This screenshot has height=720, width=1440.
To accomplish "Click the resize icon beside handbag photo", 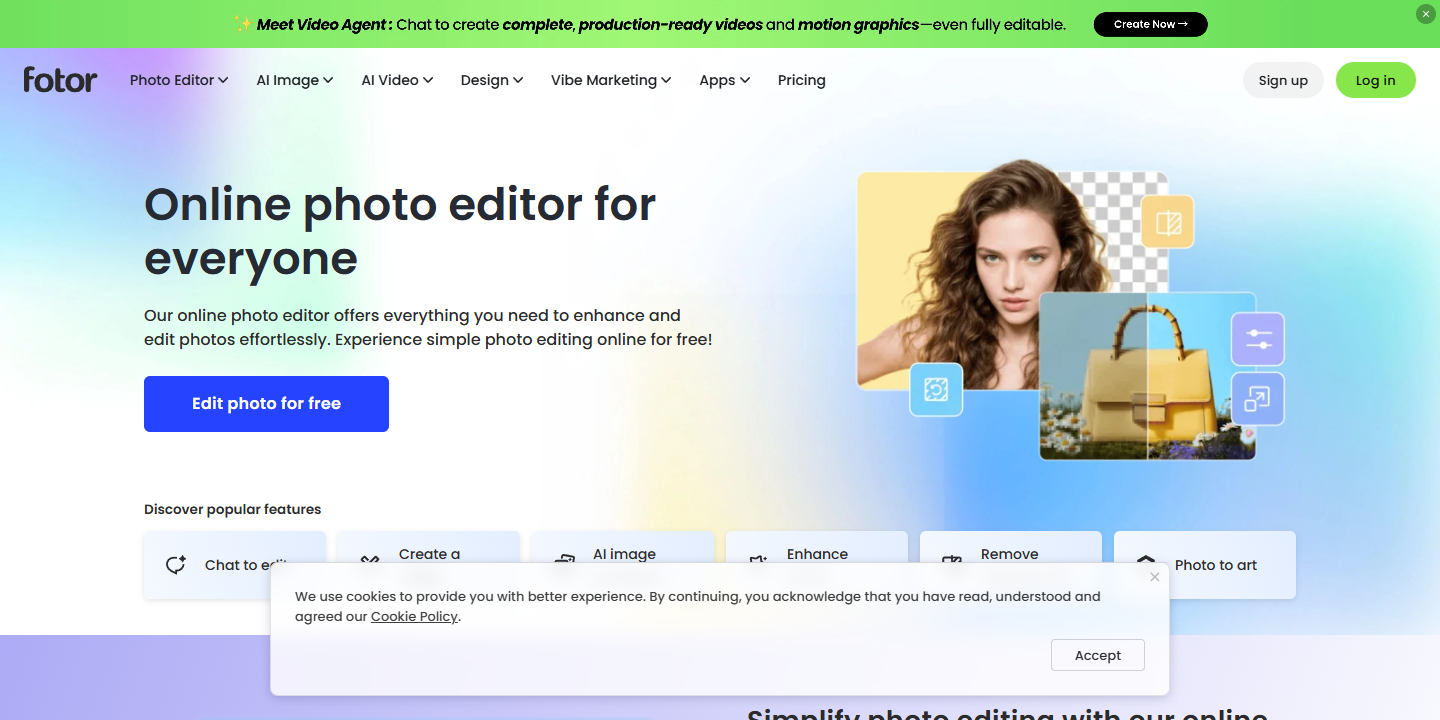I will [x=1258, y=399].
